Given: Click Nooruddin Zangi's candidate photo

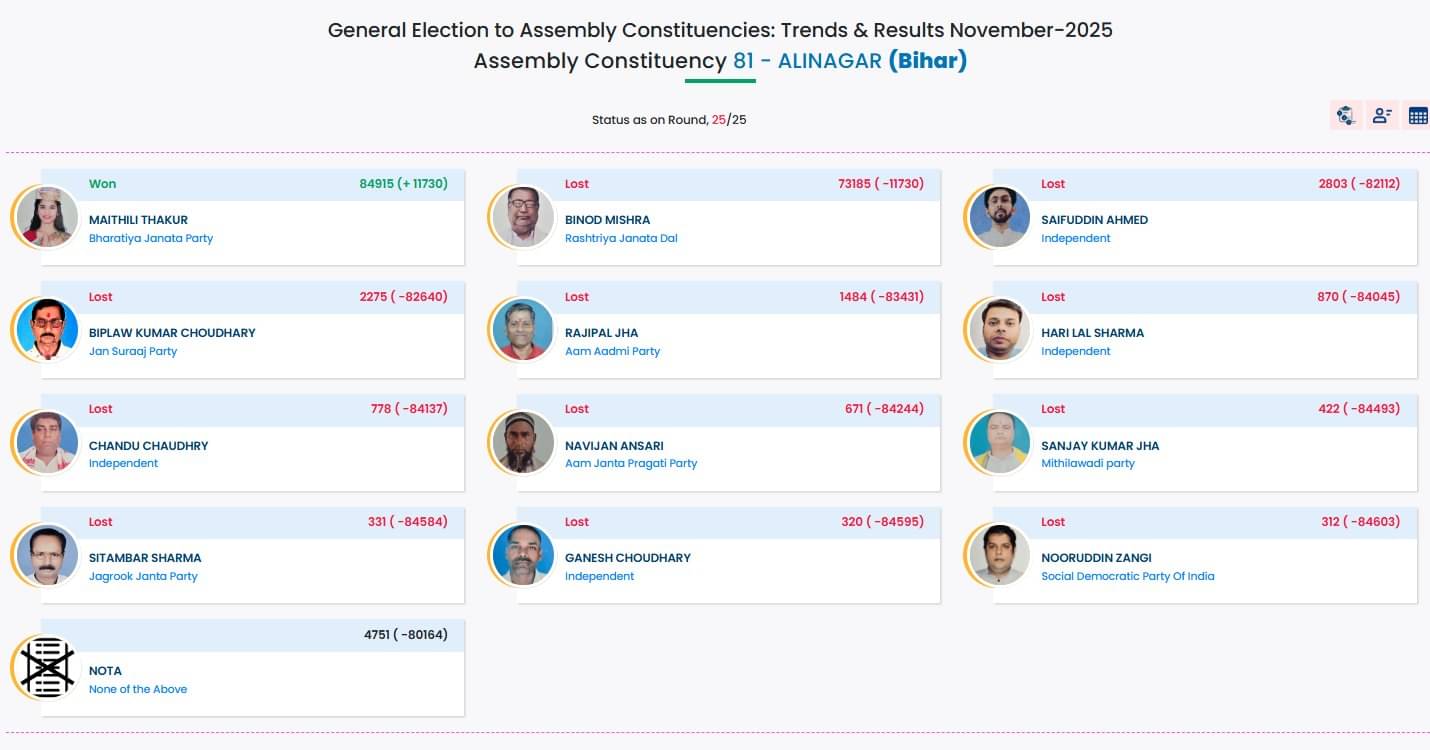Looking at the screenshot, I should 999,555.
